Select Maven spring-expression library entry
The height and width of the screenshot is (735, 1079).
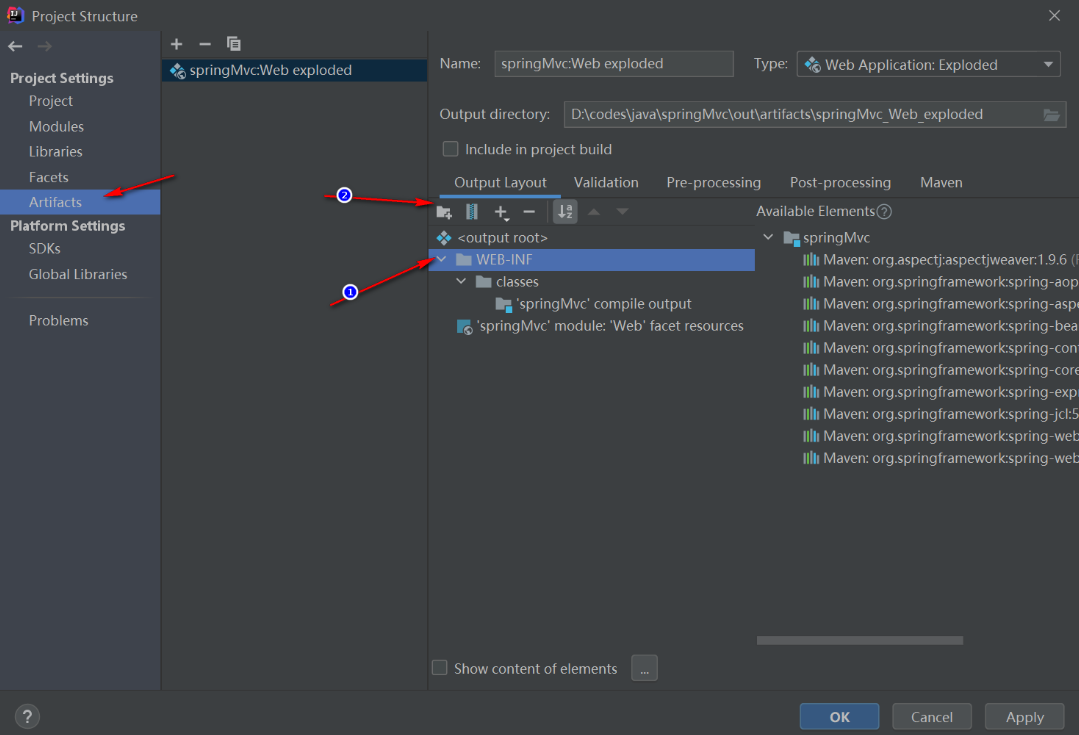tap(940, 392)
